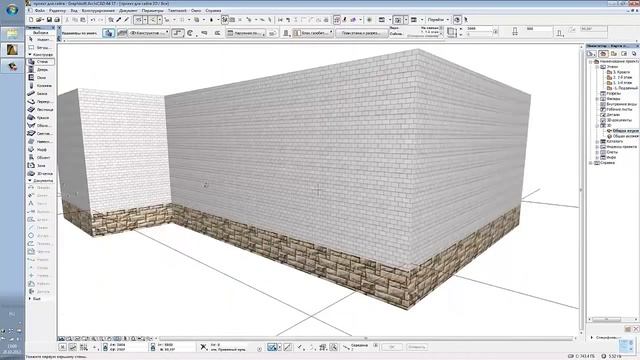Open the Teamwork menu
Screen dimensions: 640x360
tap(177, 11)
